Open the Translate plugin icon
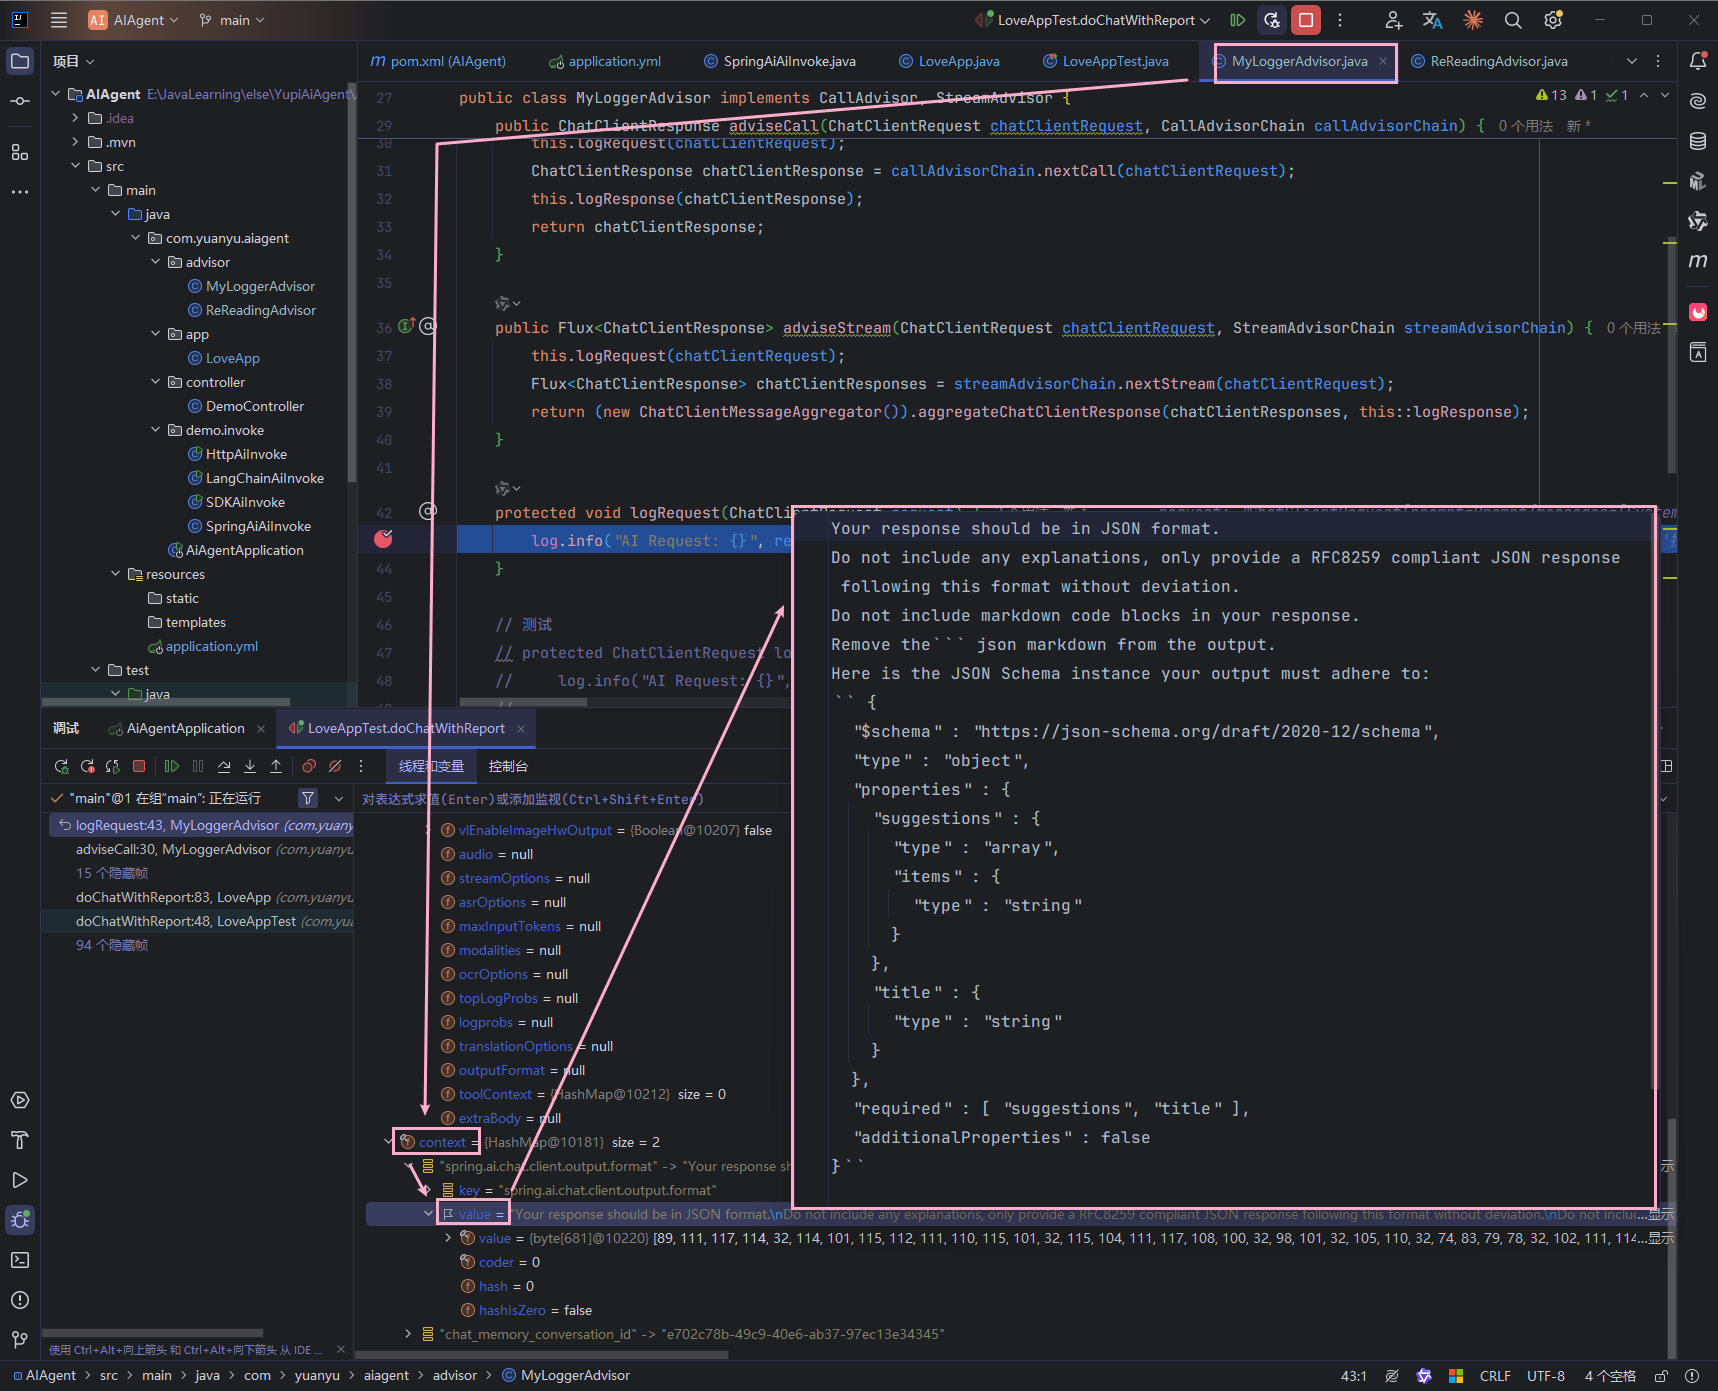The height and width of the screenshot is (1391, 1718). tap(1432, 20)
